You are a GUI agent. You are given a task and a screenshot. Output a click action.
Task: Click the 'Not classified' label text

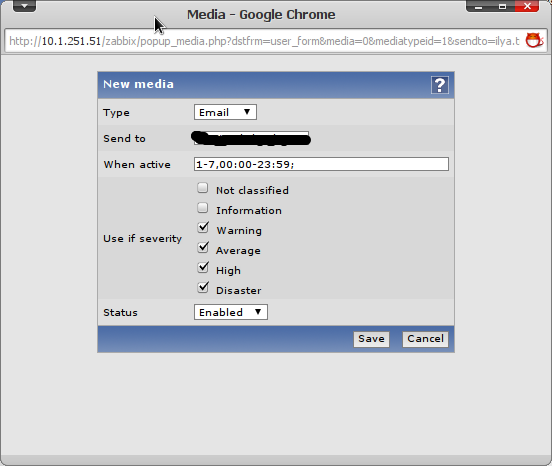pyautogui.click(x=252, y=190)
